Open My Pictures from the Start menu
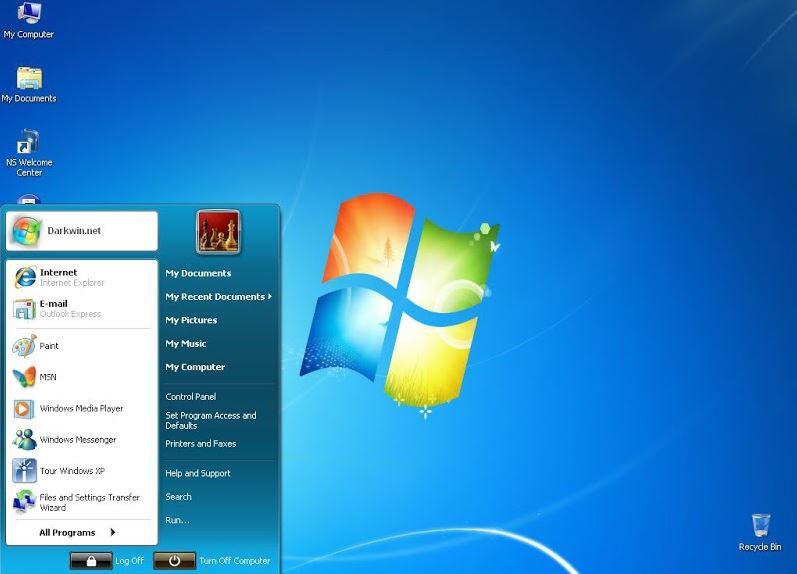Image resolution: width=797 pixels, height=574 pixels. [191, 320]
